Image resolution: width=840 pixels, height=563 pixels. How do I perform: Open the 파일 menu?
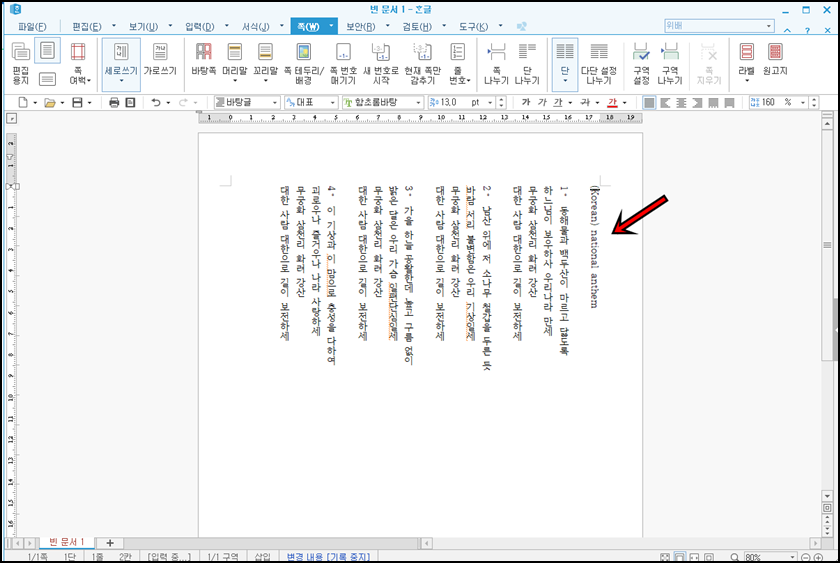(32, 27)
